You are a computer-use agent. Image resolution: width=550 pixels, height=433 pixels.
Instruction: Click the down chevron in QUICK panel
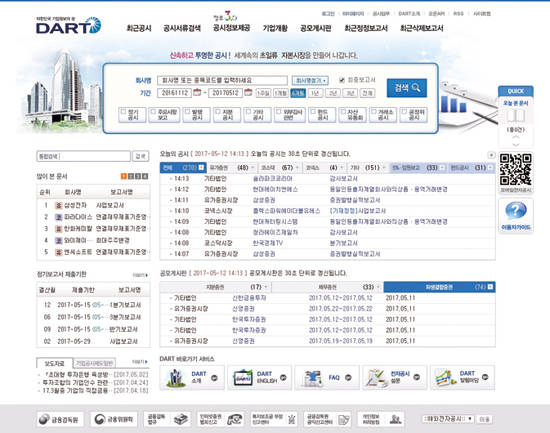pyautogui.click(x=516, y=145)
